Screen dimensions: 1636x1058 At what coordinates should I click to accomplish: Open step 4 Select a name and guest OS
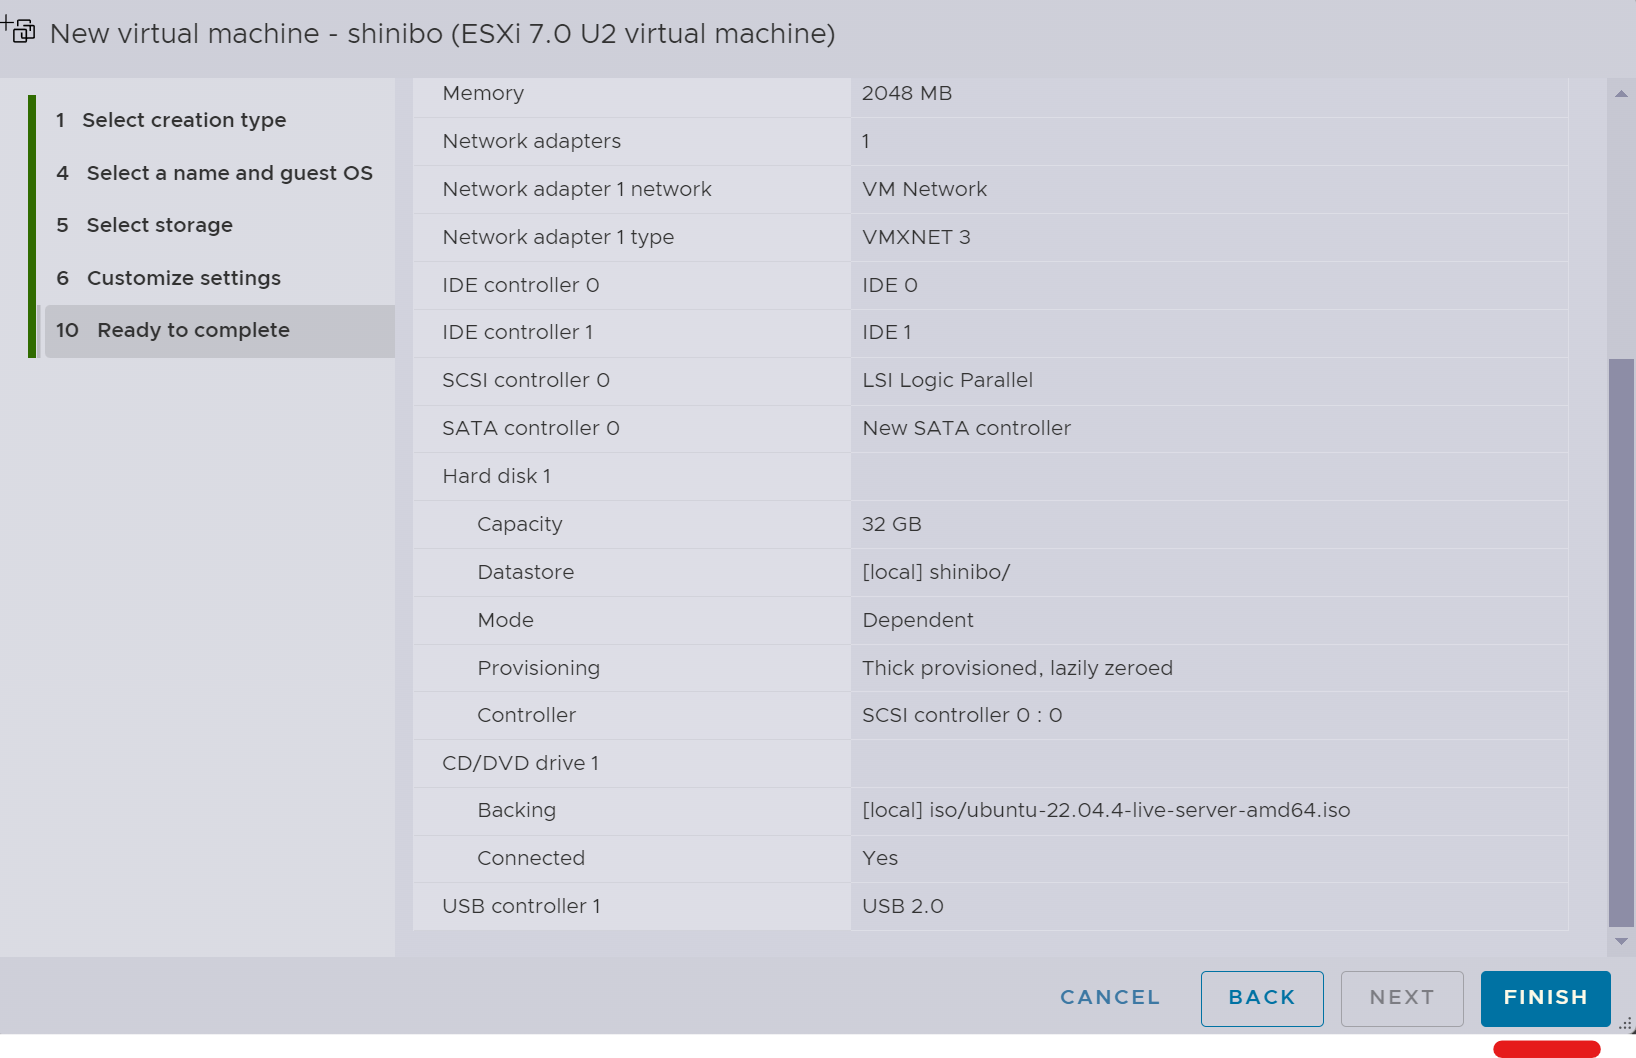coord(216,173)
